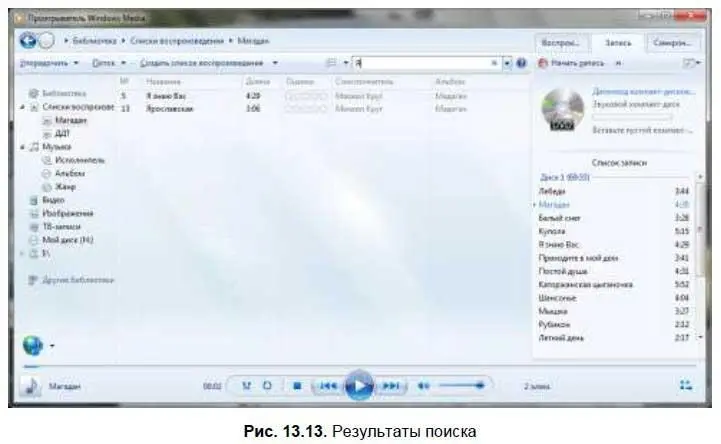721x444 pixels.
Task: Open the Упорядочить dropdown menu
Action: tap(49, 63)
